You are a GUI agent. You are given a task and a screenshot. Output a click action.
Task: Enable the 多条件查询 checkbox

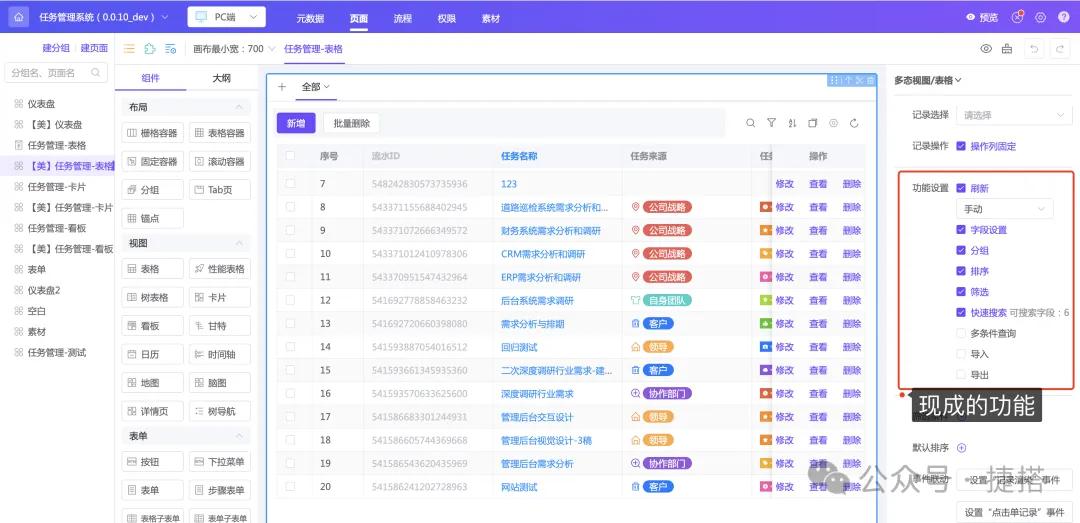pos(961,333)
